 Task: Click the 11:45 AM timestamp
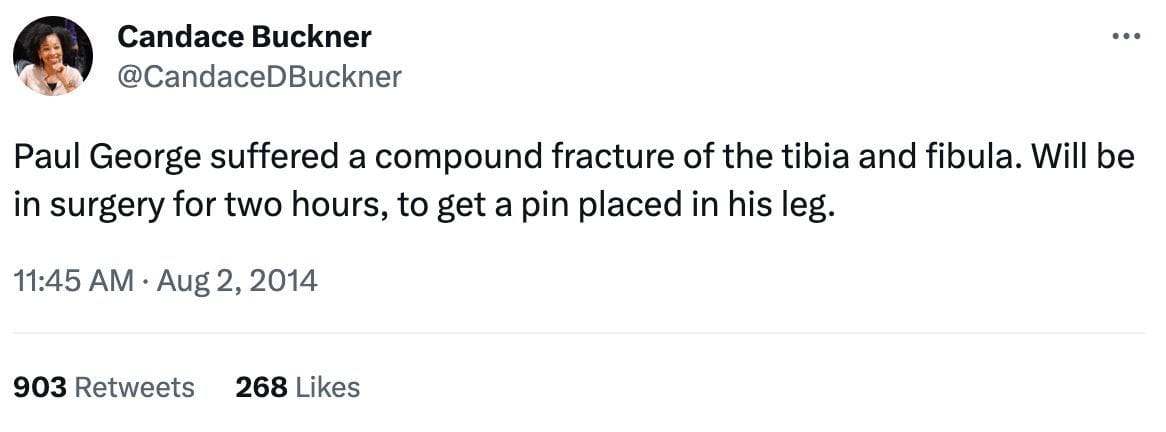coord(73,281)
